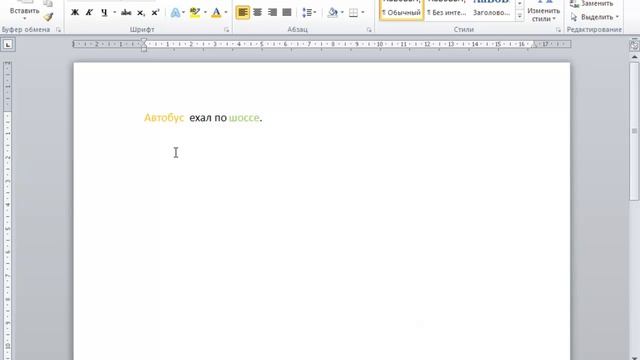Center align the paragraph
640x360 pixels.
coord(258,13)
